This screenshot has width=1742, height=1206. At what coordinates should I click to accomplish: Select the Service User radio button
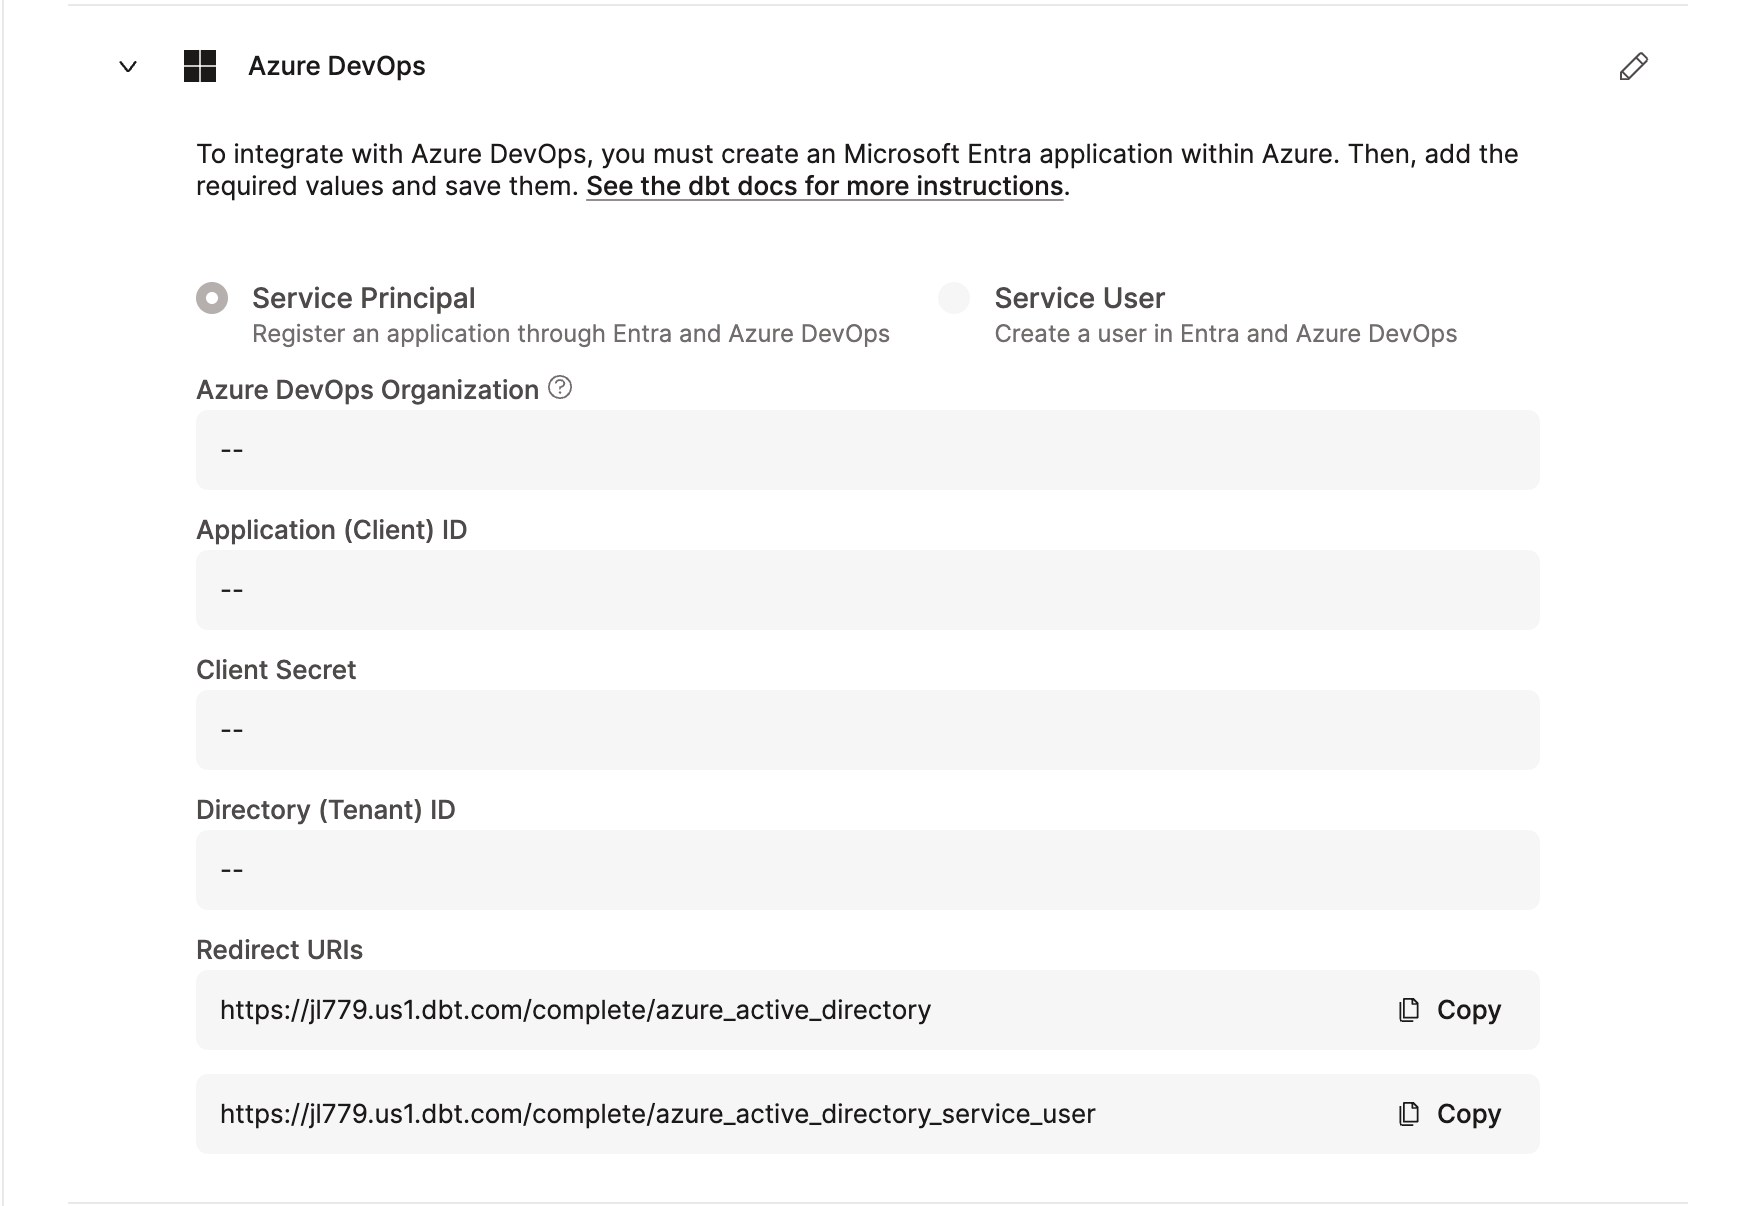click(953, 297)
